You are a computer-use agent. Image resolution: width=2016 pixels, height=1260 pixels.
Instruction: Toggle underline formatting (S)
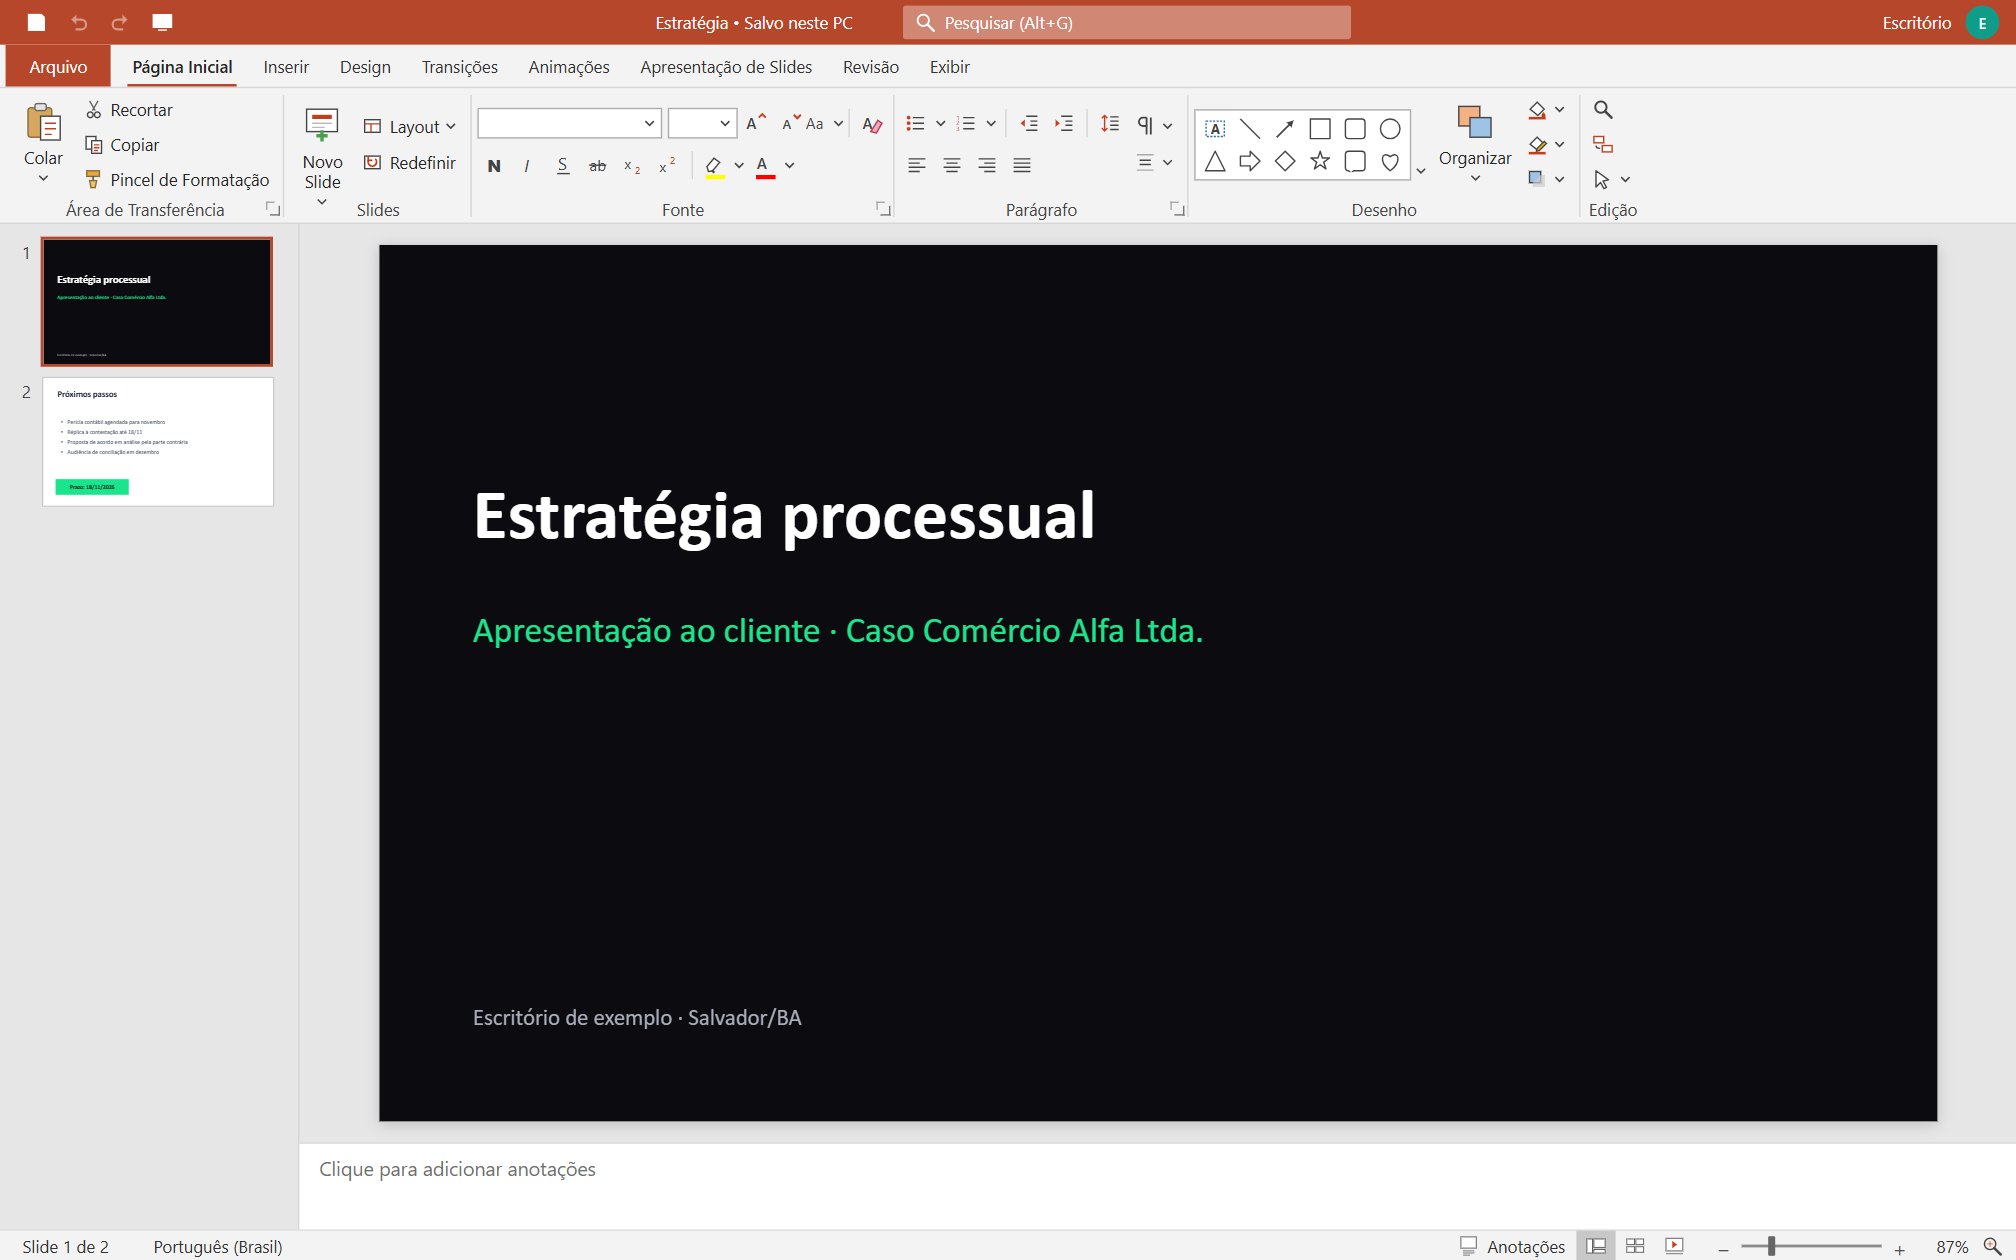pos(563,166)
